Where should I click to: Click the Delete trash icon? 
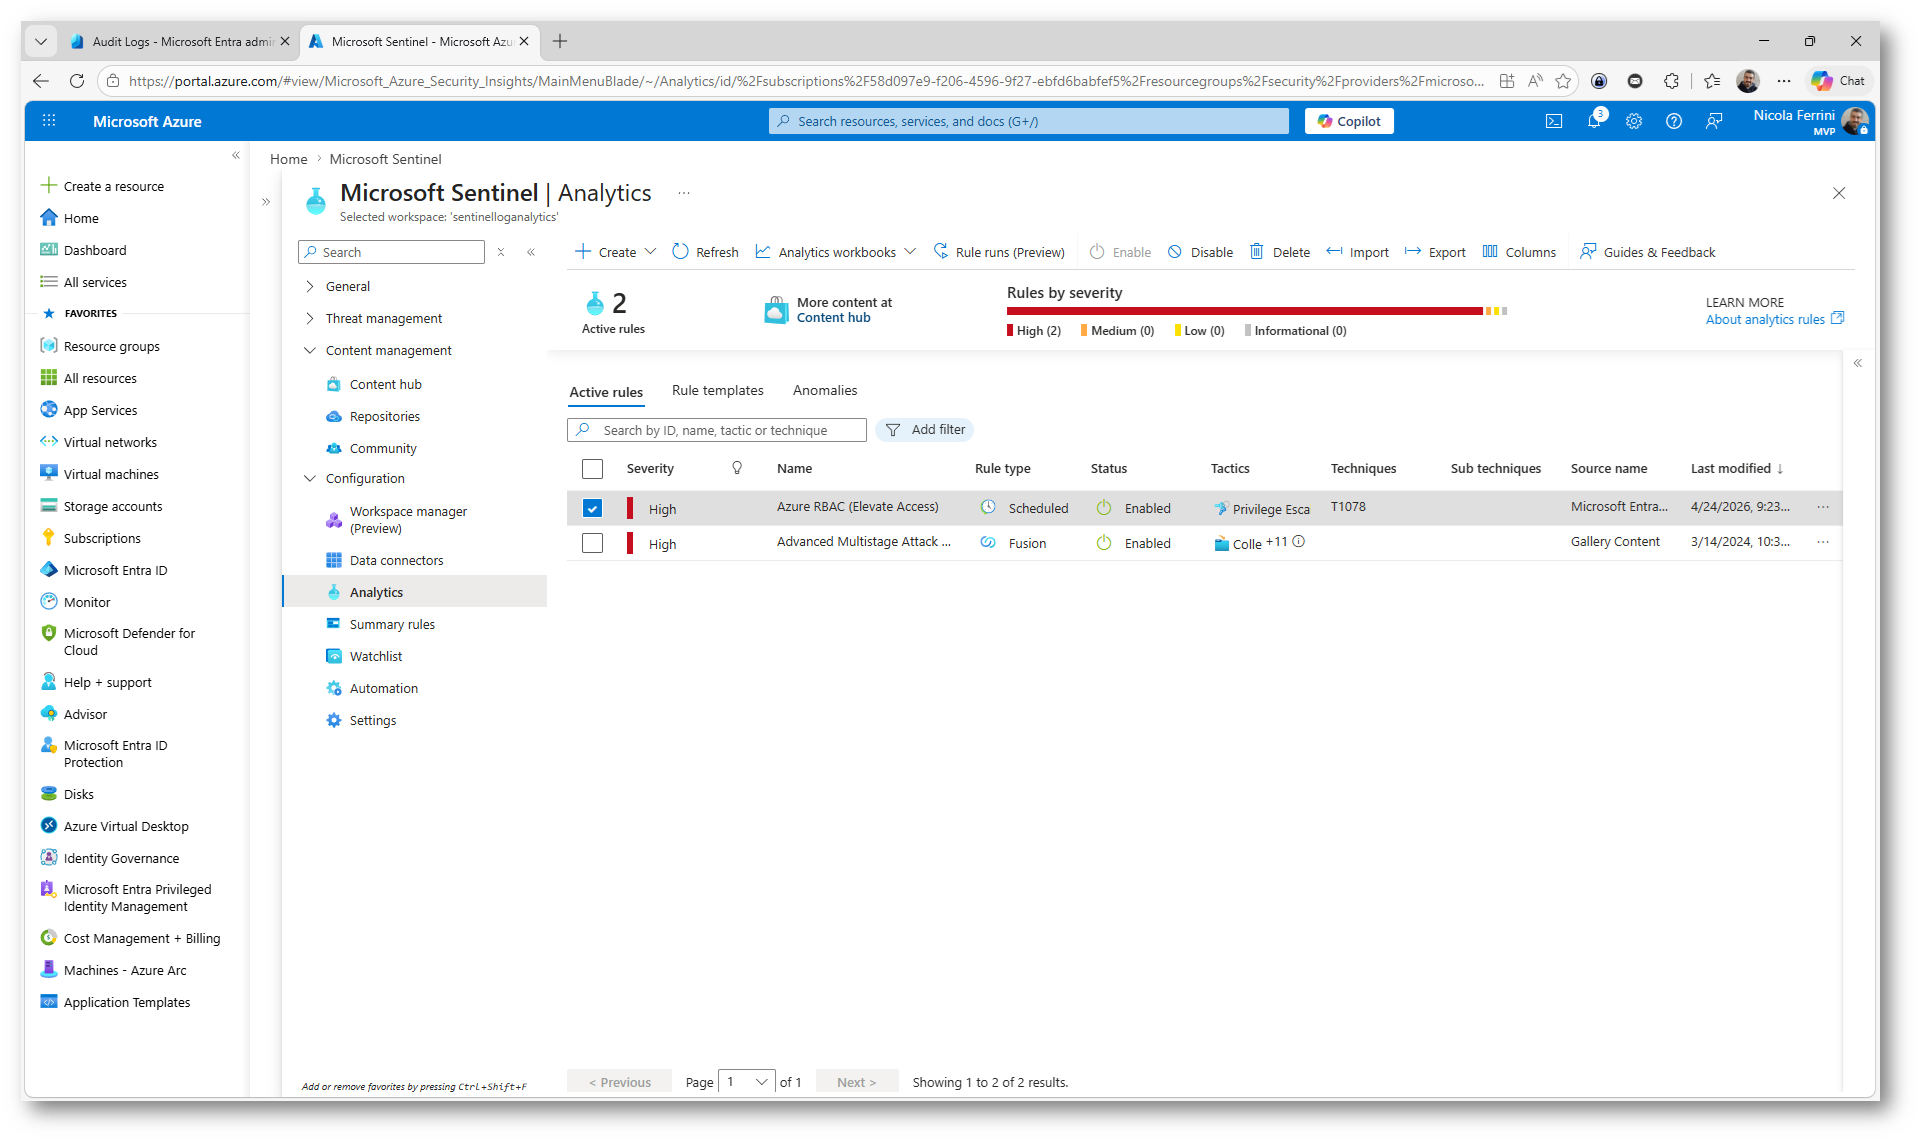pyautogui.click(x=1257, y=252)
